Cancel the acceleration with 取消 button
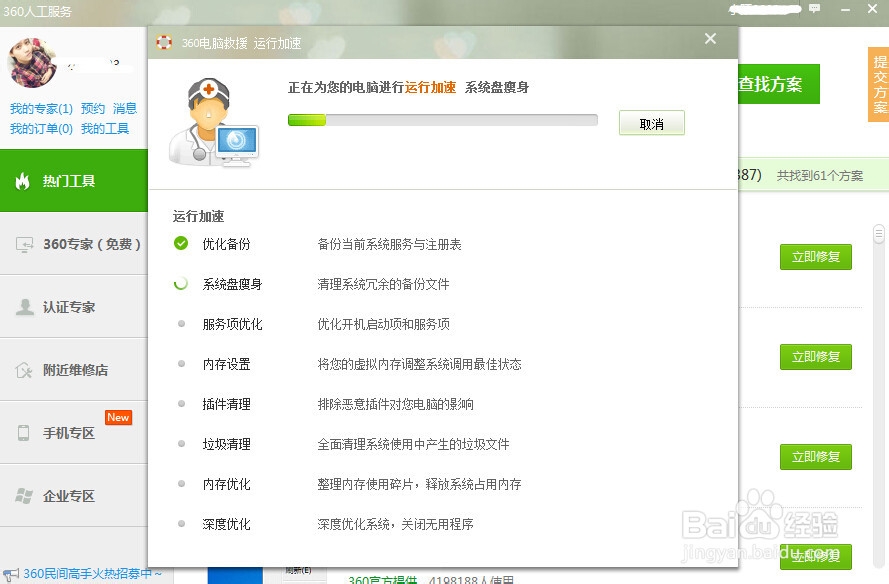This screenshot has width=889, height=584. click(651, 122)
